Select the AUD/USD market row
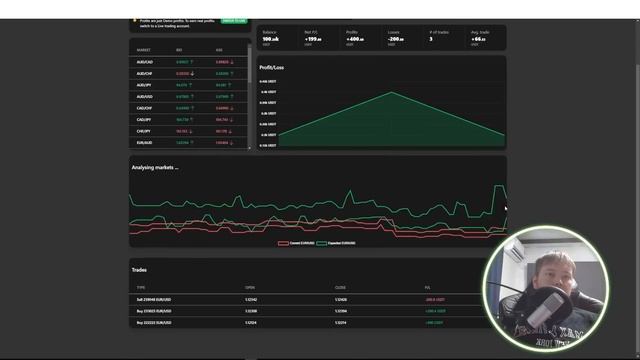 [188, 97]
